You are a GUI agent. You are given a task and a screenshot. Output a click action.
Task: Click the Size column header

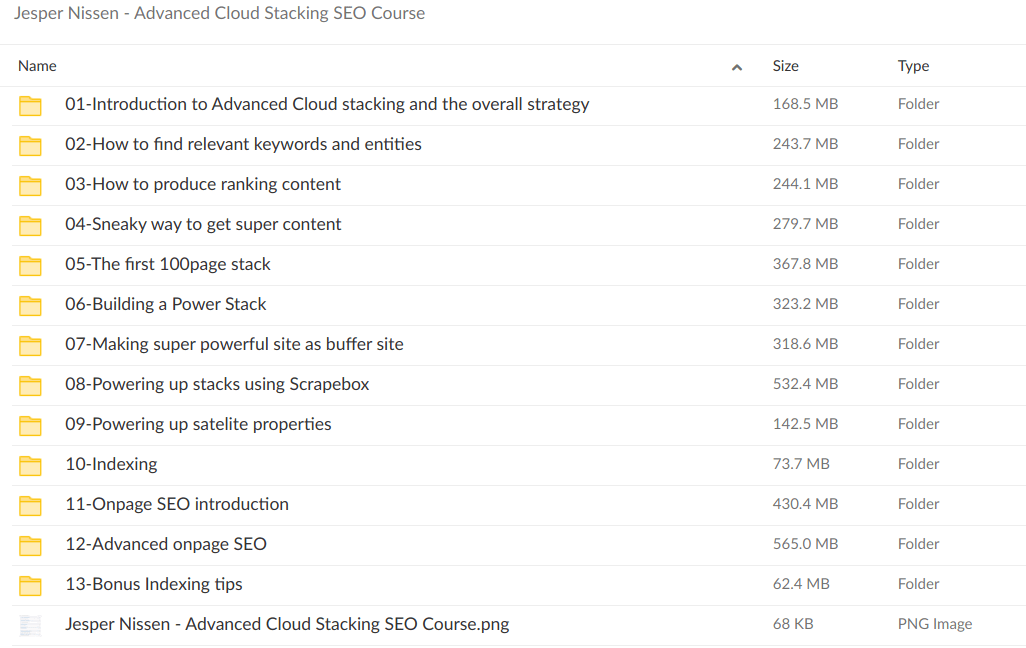[785, 66]
